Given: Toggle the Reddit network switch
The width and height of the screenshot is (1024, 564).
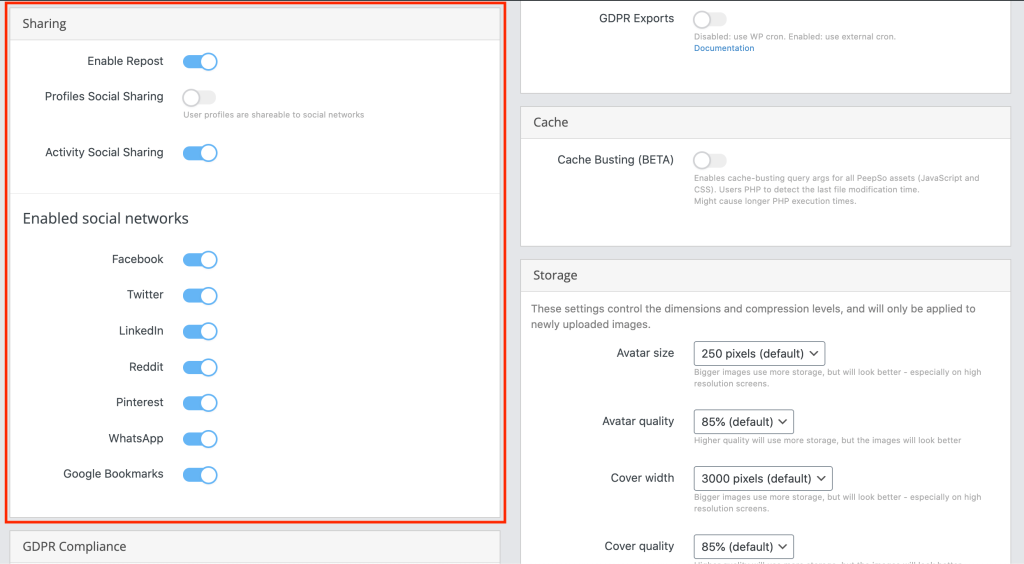Looking at the screenshot, I should pyautogui.click(x=200, y=367).
